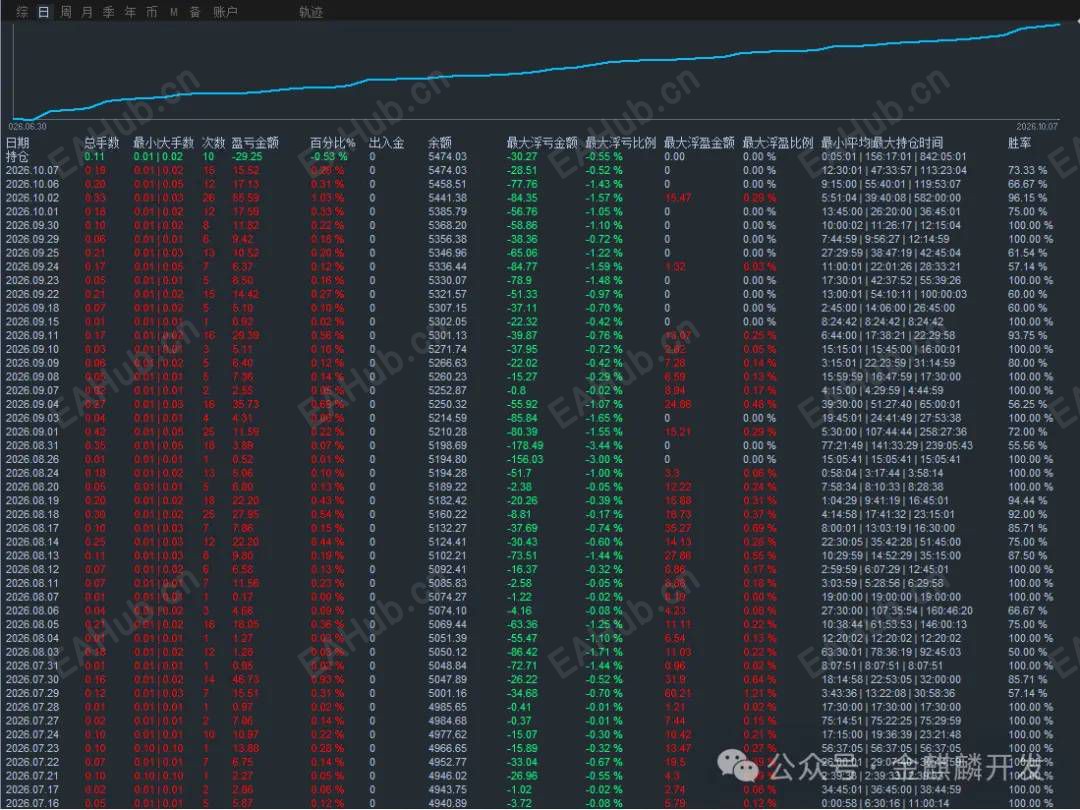Select the 2026.09.30 date cell
This screenshot has height=810, width=1080.
point(32,225)
